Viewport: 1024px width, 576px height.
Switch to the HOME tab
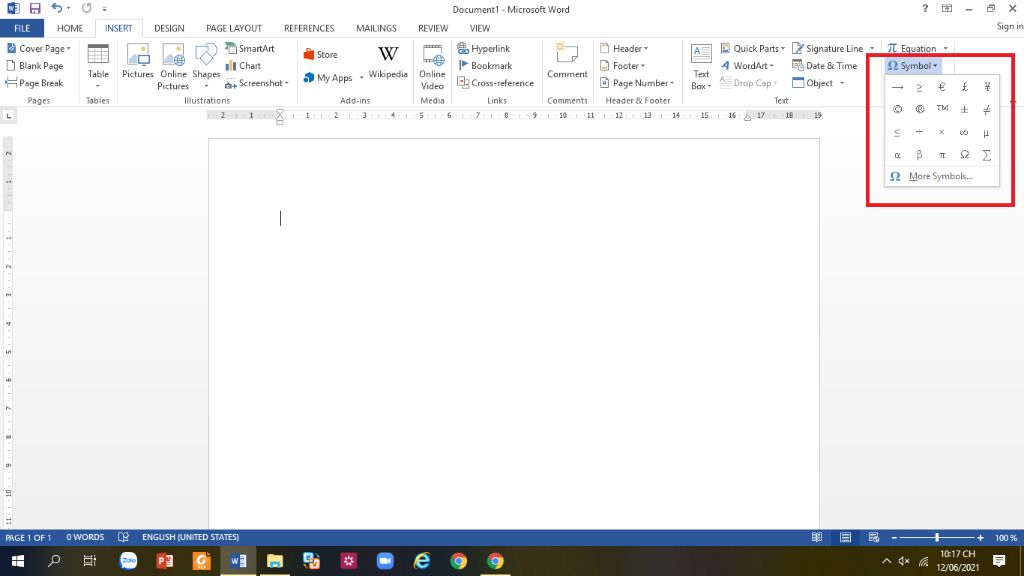click(x=70, y=28)
